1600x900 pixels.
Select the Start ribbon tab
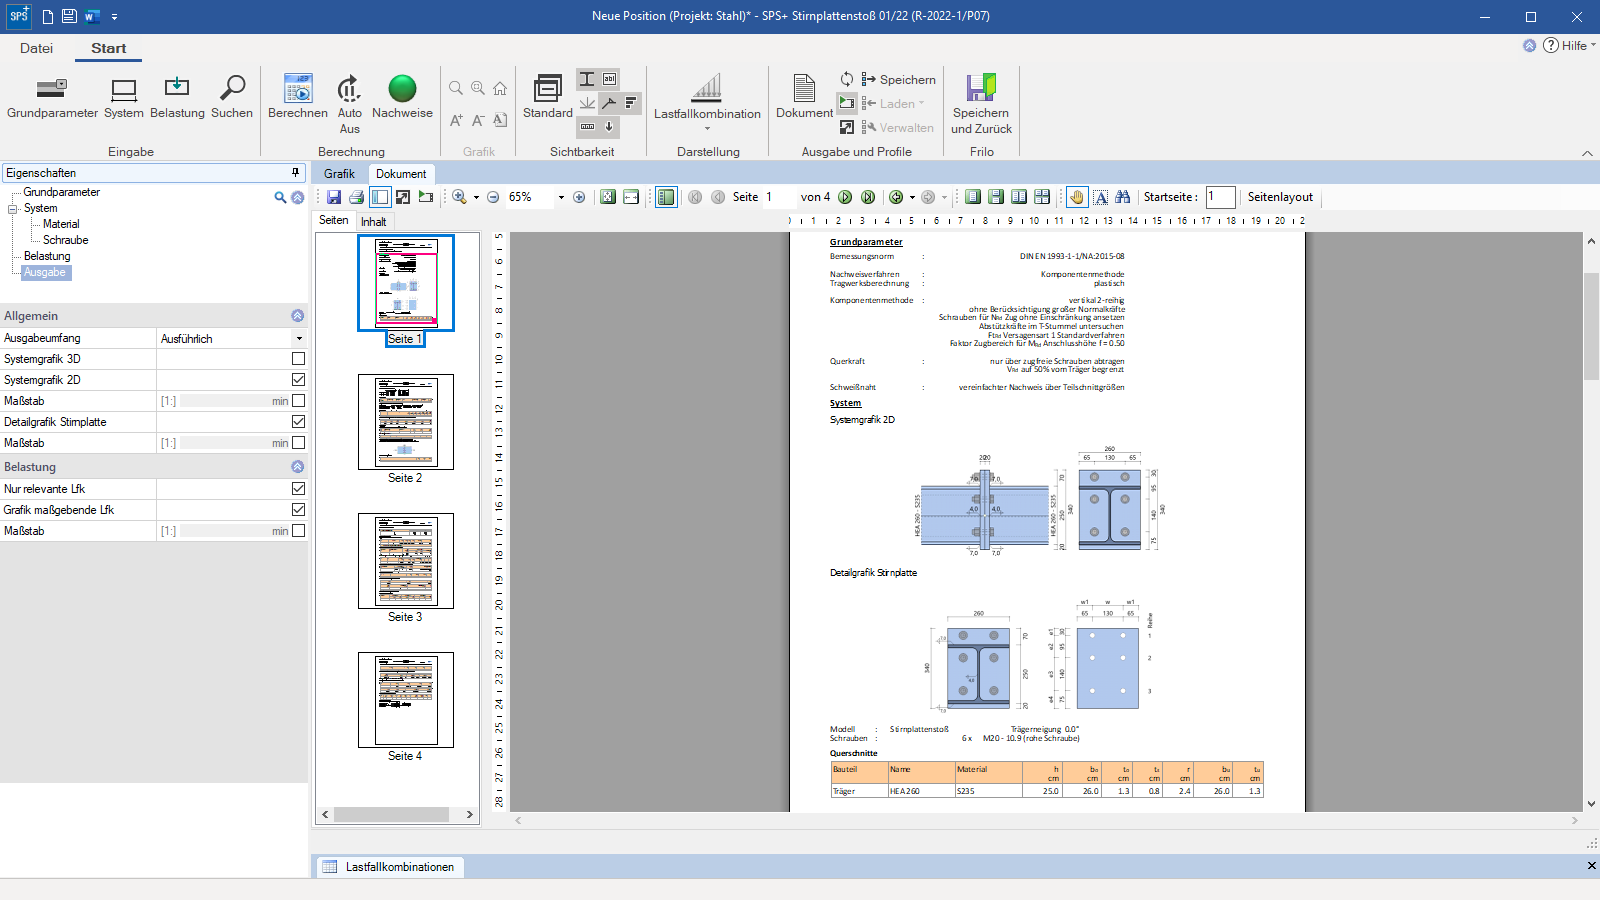coord(108,48)
